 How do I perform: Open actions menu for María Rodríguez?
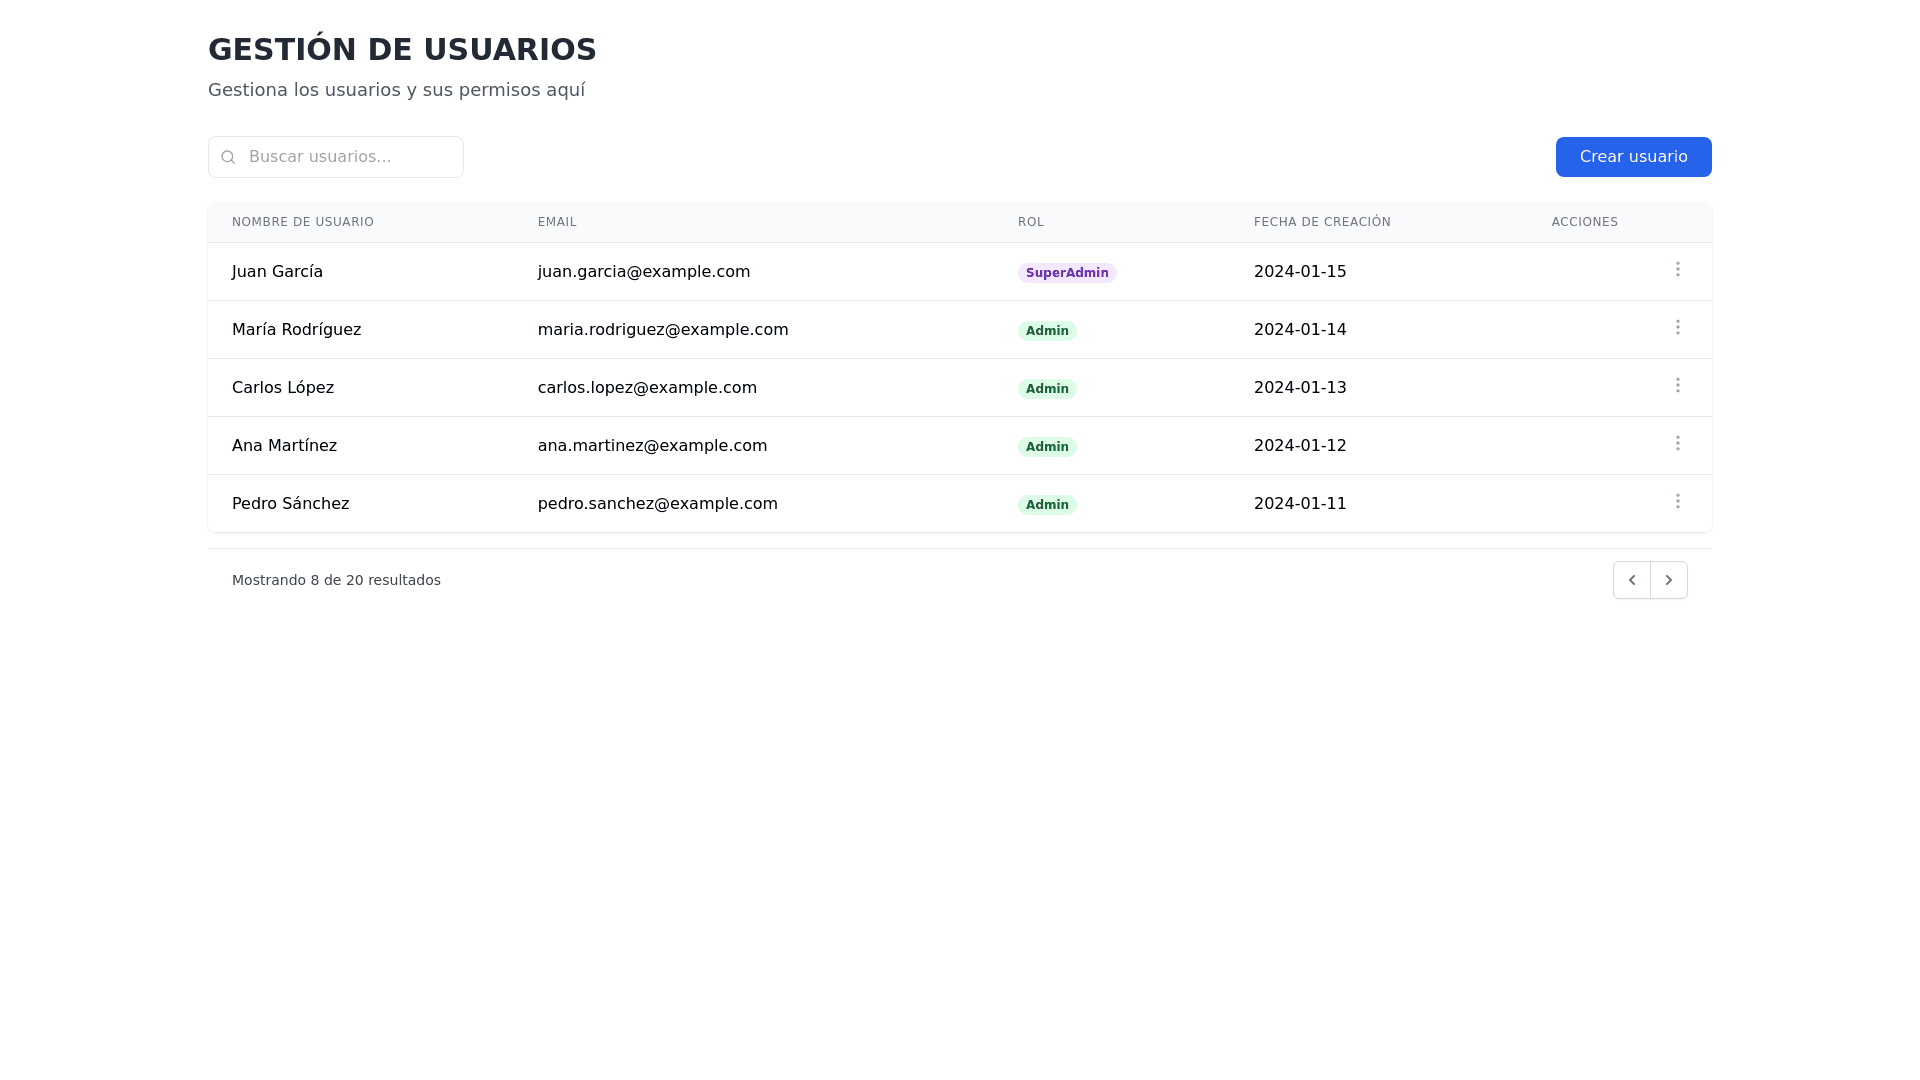pos(1677,327)
